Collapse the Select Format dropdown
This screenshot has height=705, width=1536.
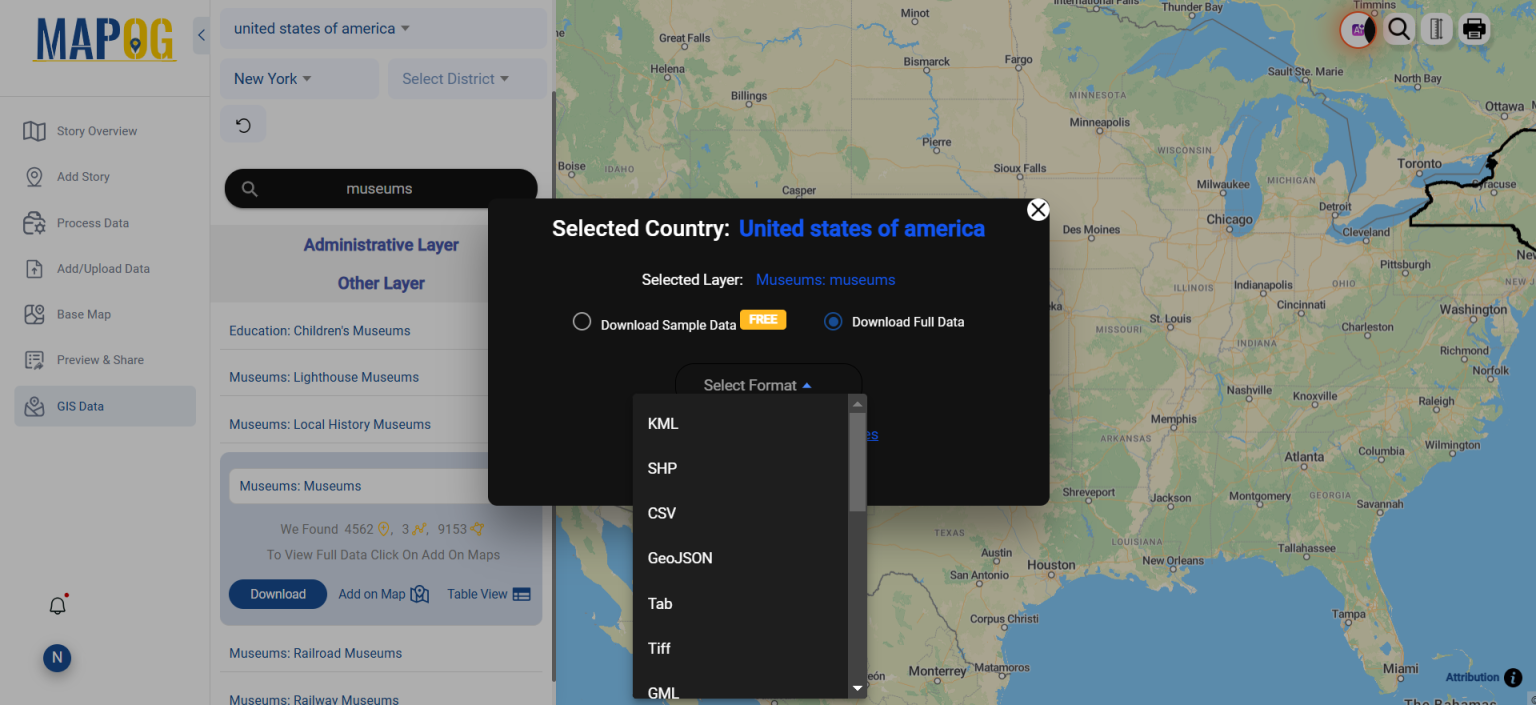click(768, 385)
